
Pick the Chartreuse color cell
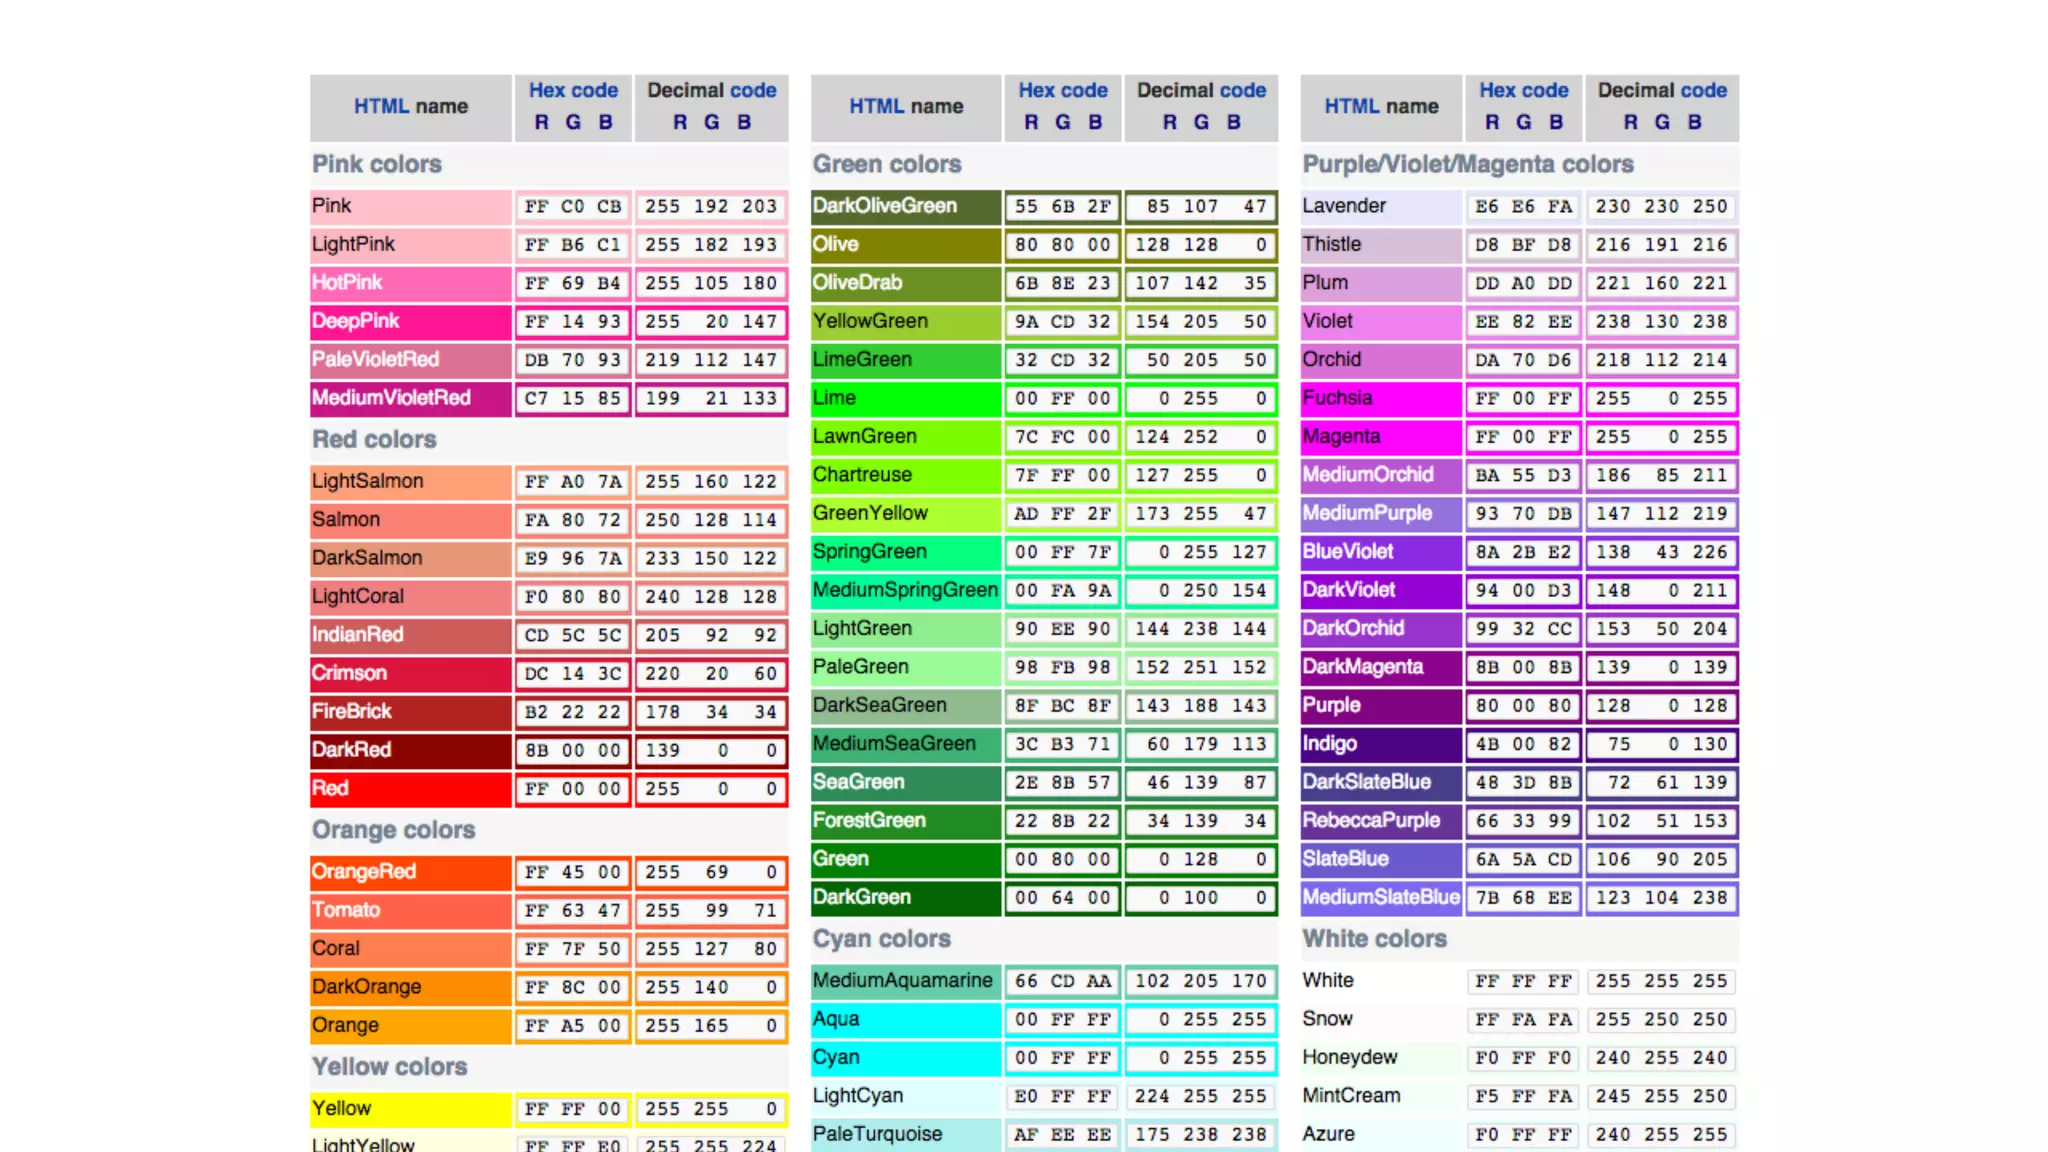coord(905,475)
